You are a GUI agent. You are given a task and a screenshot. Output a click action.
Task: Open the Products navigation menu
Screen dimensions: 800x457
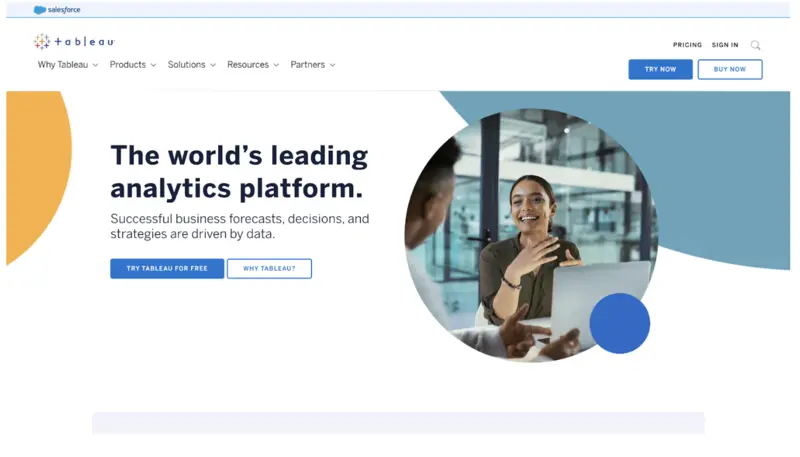tap(128, 65)
